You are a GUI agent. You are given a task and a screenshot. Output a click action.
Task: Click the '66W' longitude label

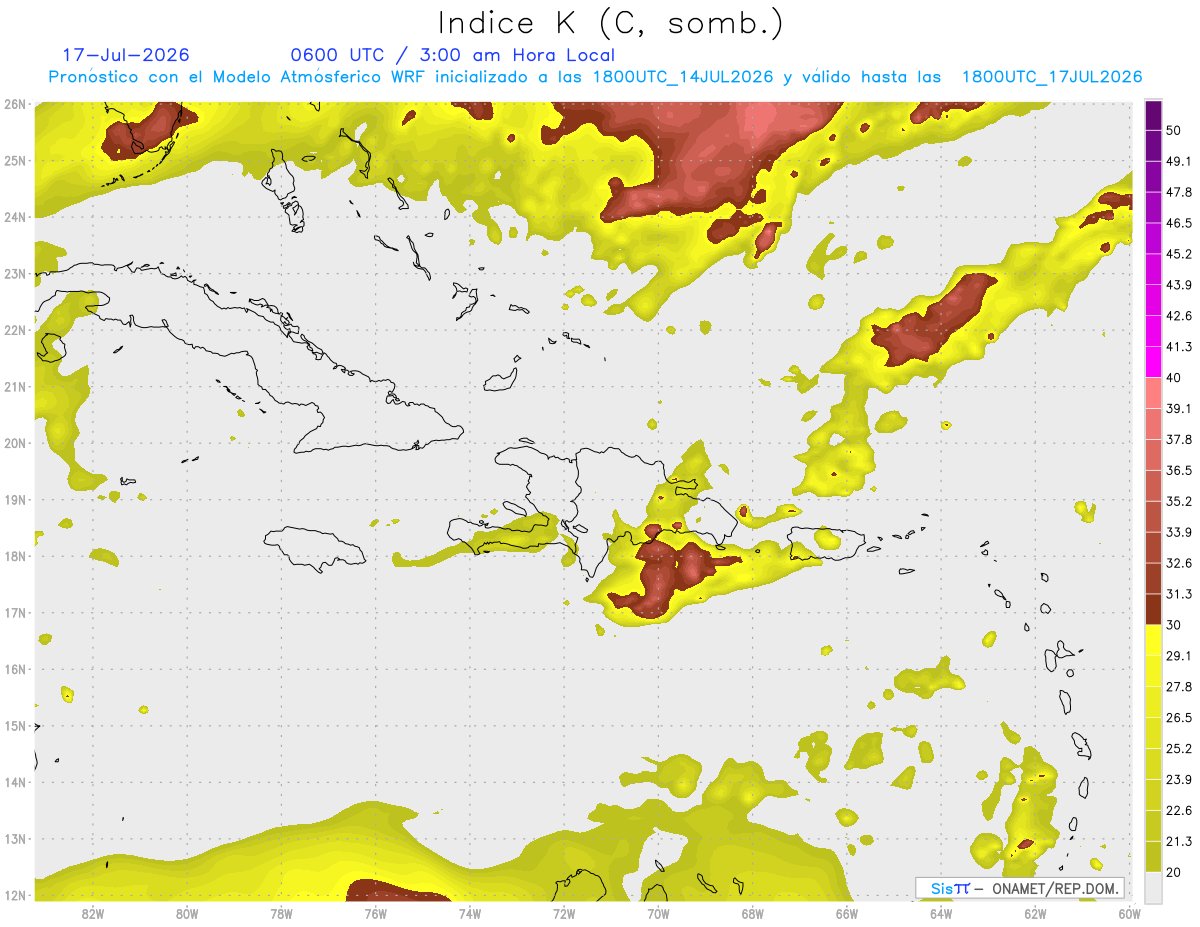click(846, 914)
